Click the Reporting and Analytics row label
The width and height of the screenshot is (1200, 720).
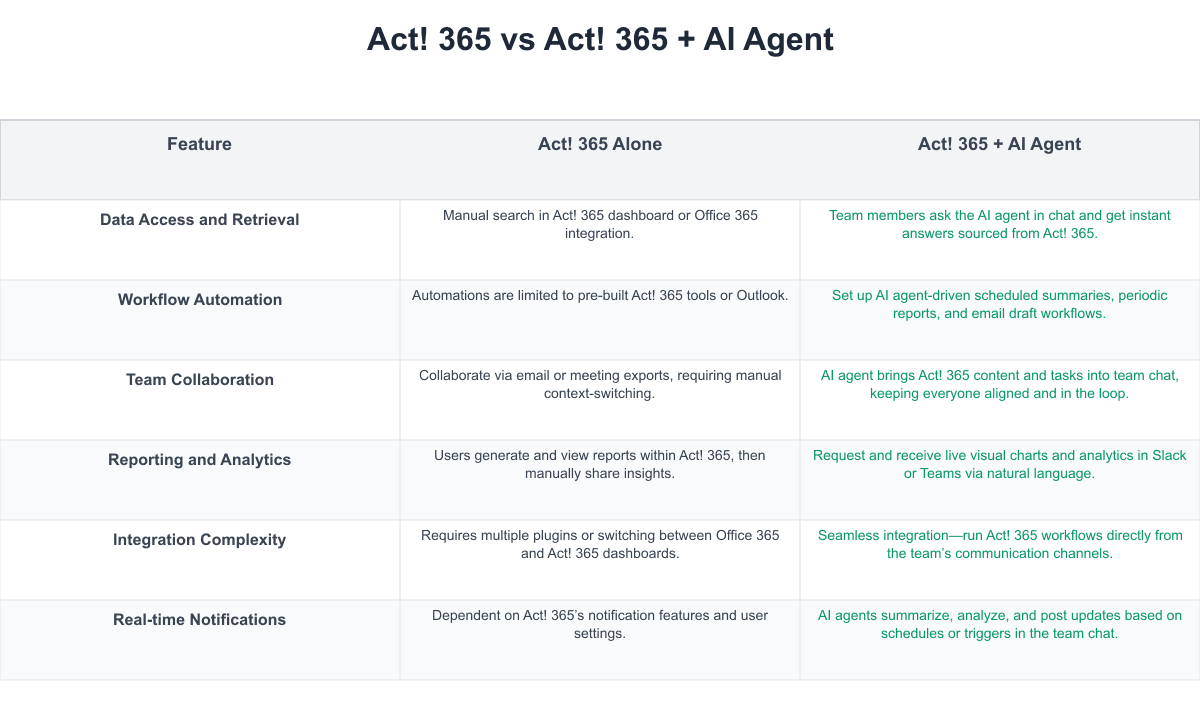[199, 460]
